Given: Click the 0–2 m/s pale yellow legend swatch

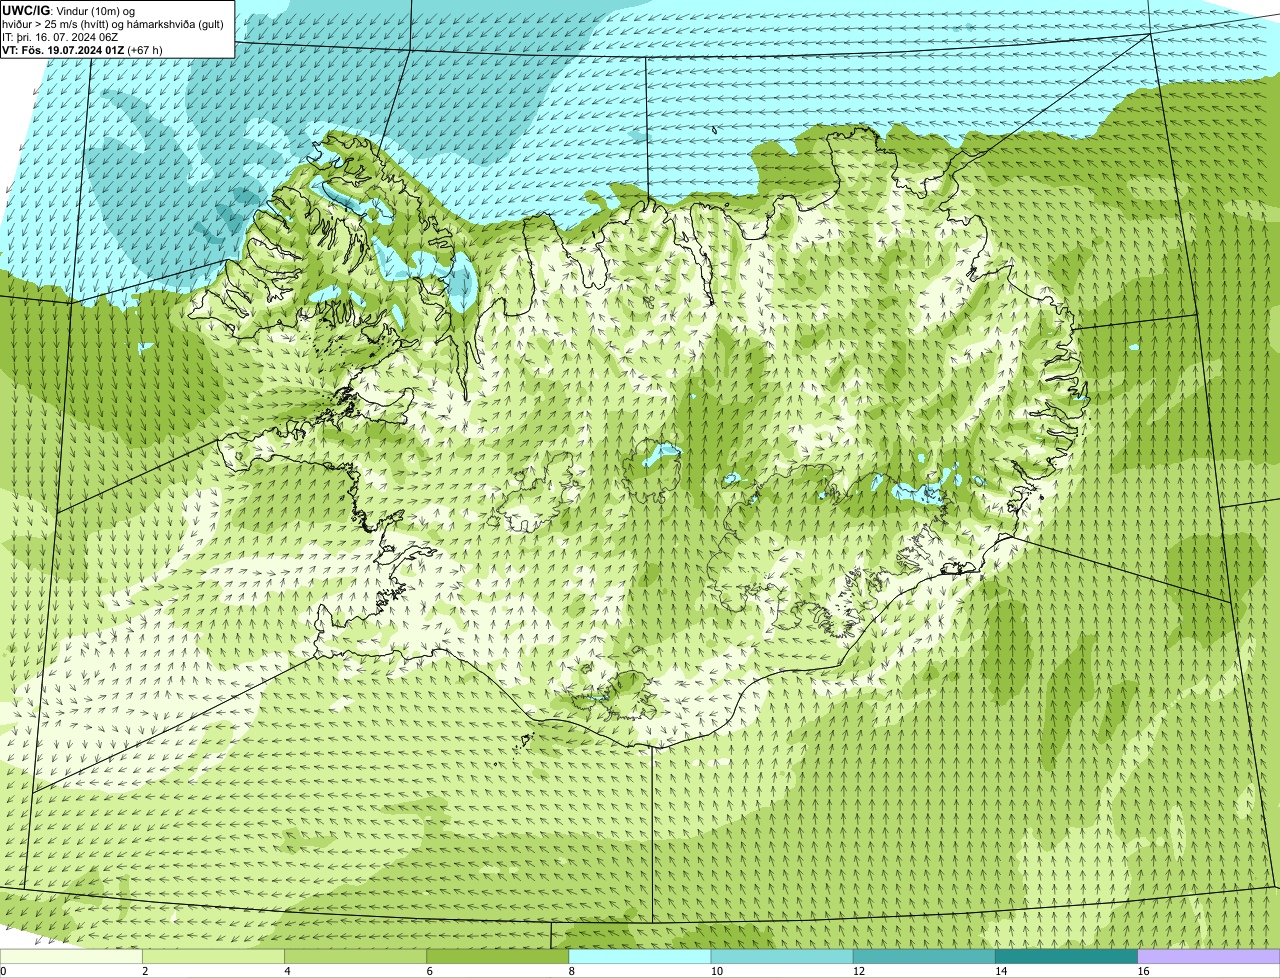Looking at the screenshot, I should (x=71, y=956).
